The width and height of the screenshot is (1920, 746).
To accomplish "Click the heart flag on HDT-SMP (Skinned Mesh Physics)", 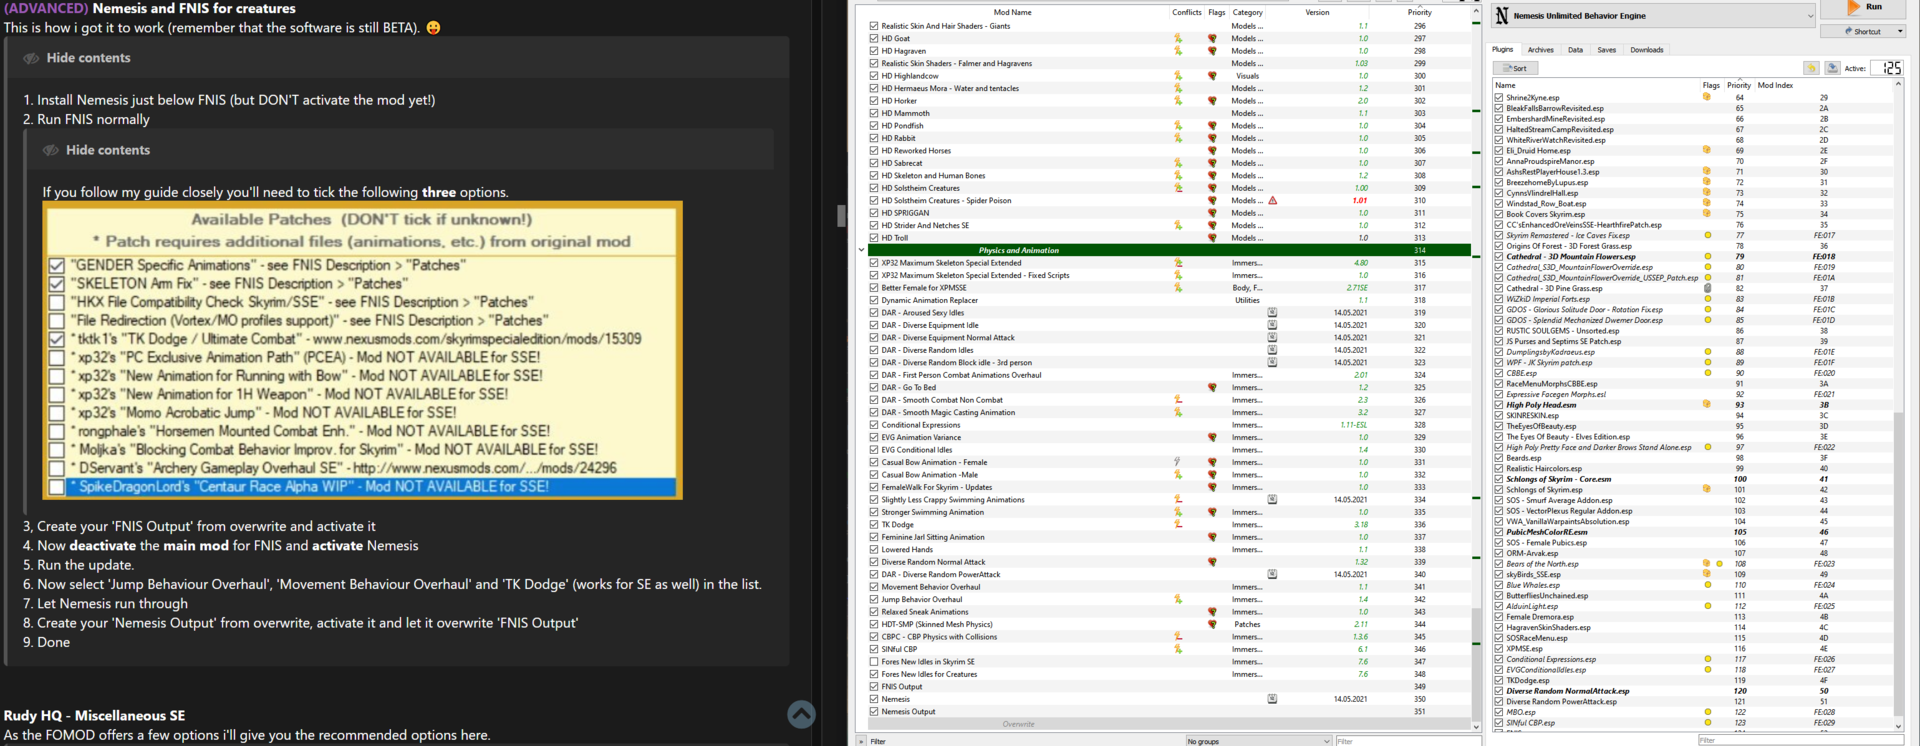I will click(1212, 624).
